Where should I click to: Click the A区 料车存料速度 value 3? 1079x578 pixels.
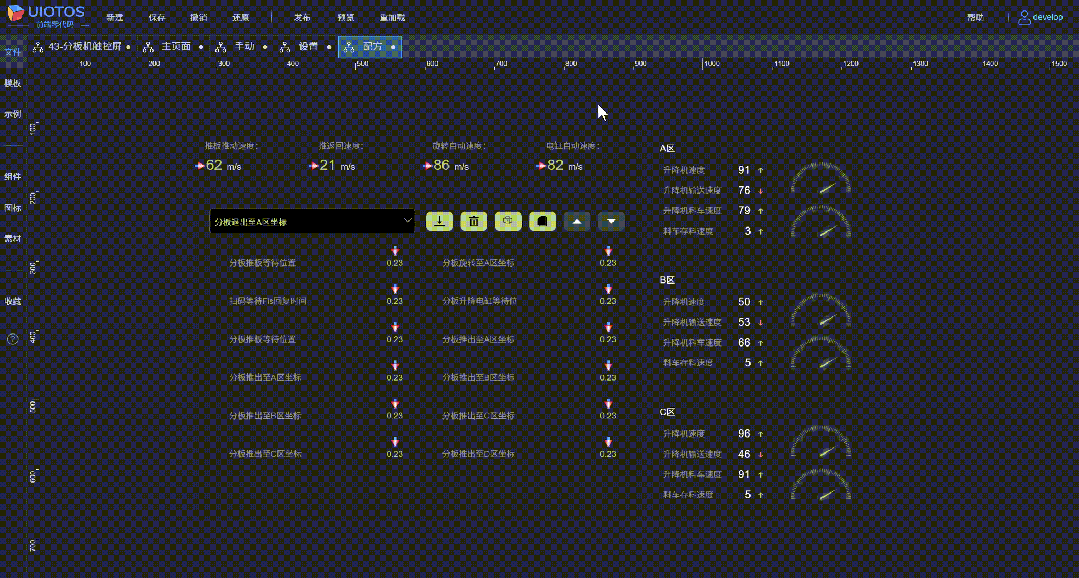tap(748, 231)
